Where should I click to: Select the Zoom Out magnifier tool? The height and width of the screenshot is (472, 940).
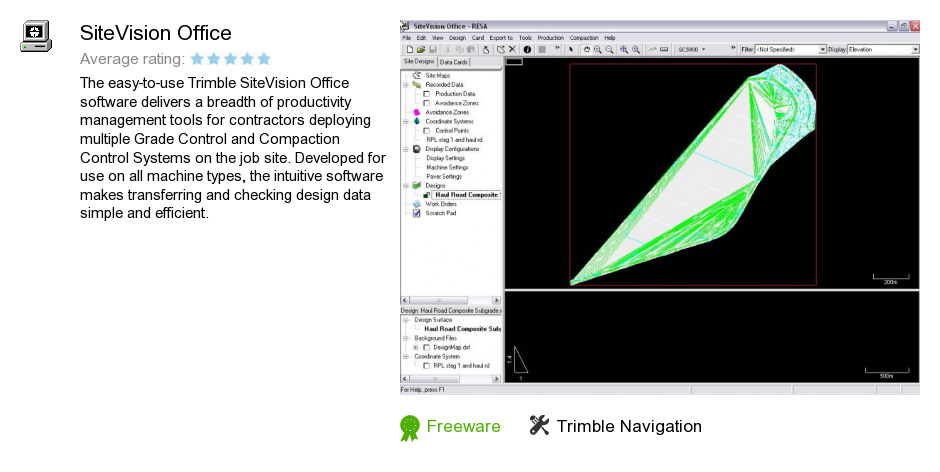[609, 50]
